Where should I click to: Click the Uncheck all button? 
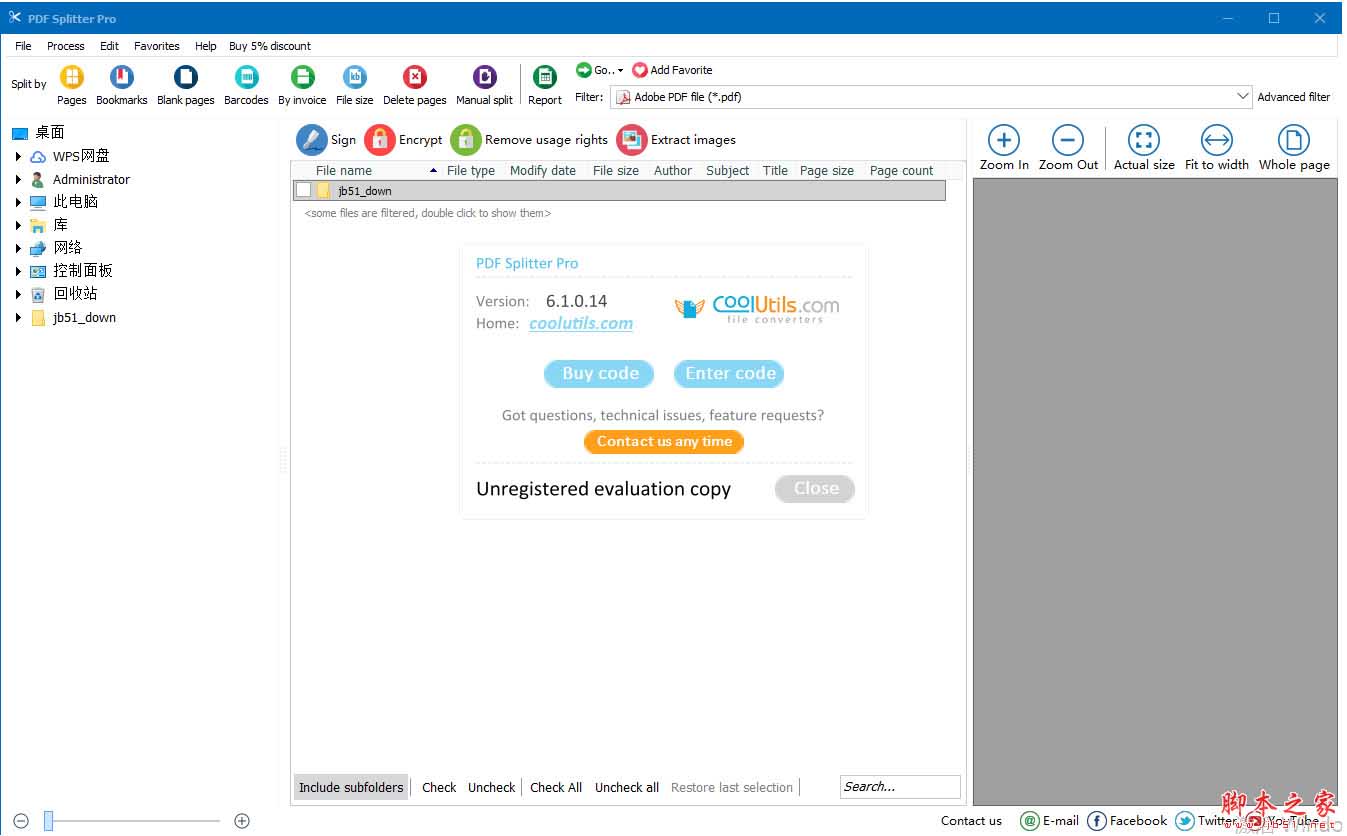tap(627, 787)
